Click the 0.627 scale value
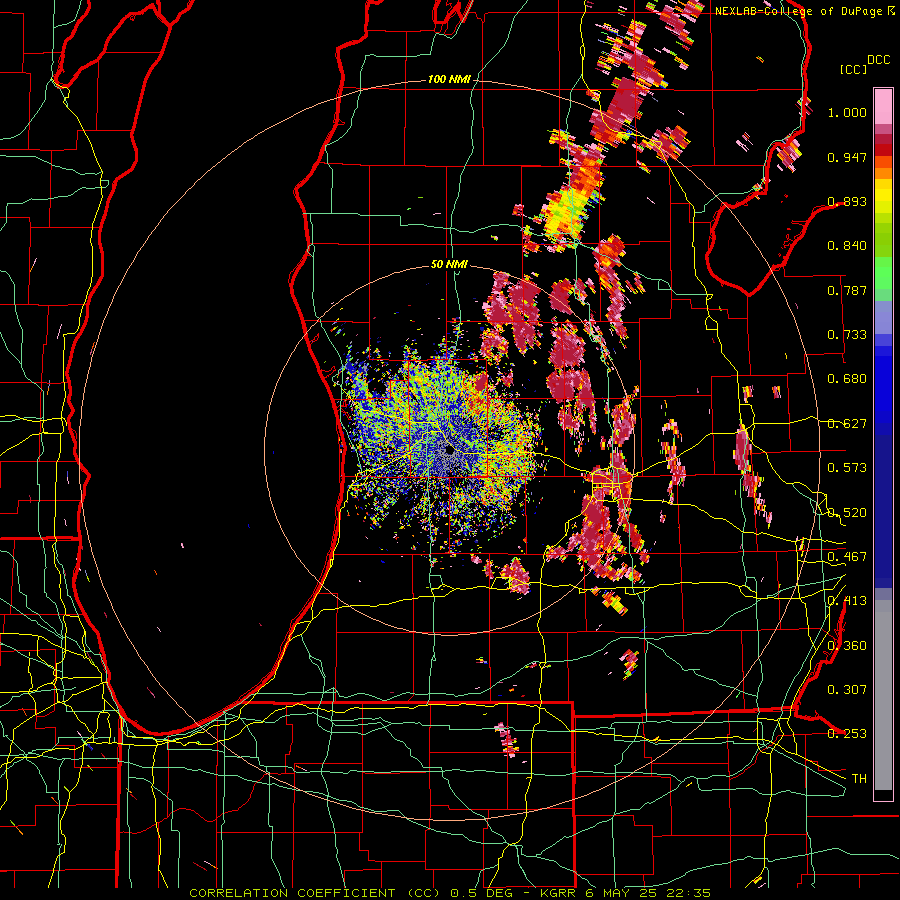This screenshot has width=900, height=900. coord(847,424)
